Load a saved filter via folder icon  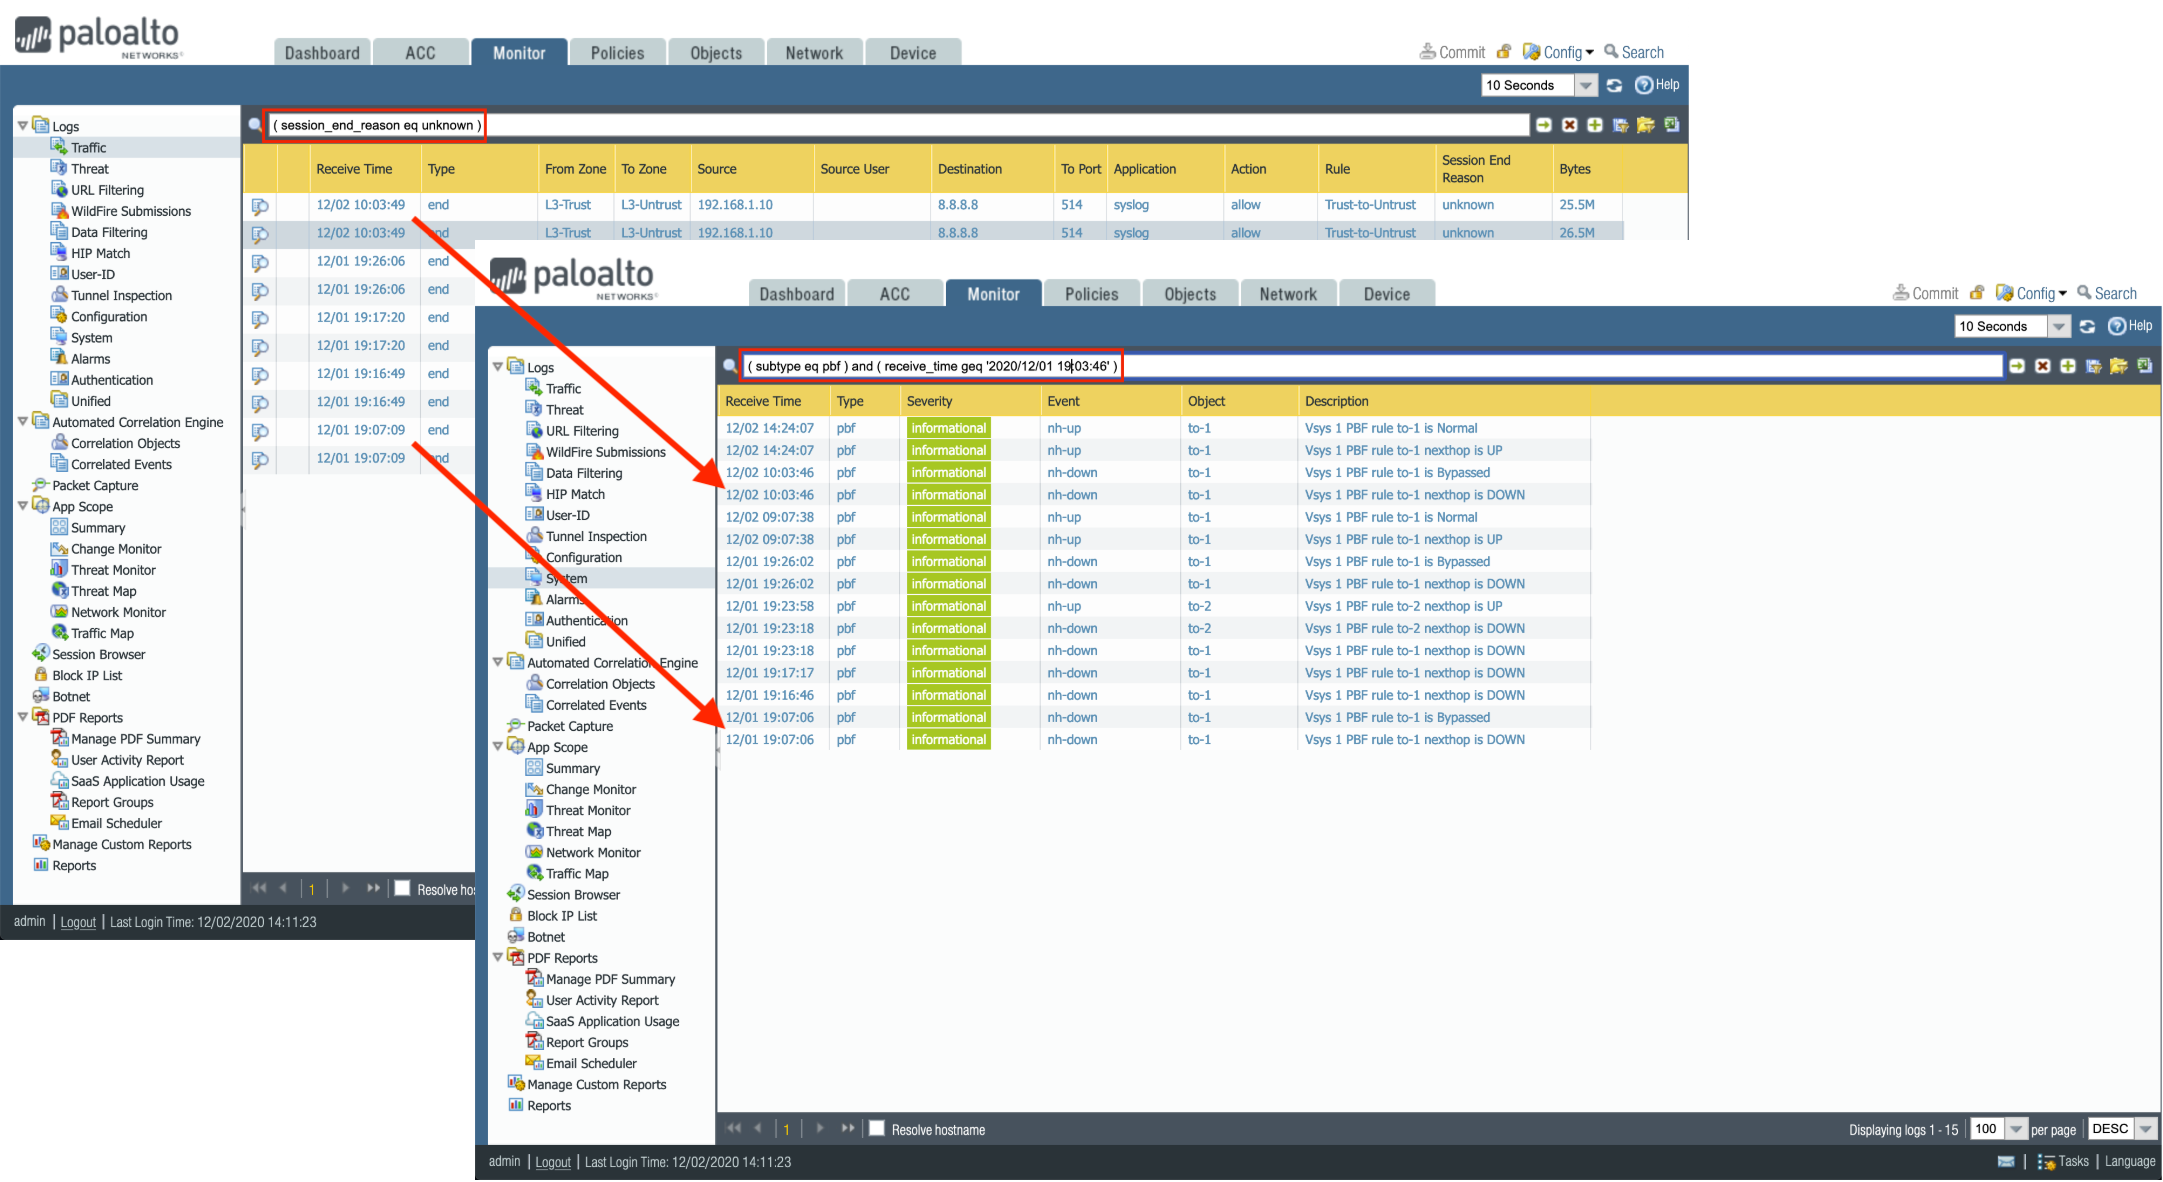[2119, 366]
